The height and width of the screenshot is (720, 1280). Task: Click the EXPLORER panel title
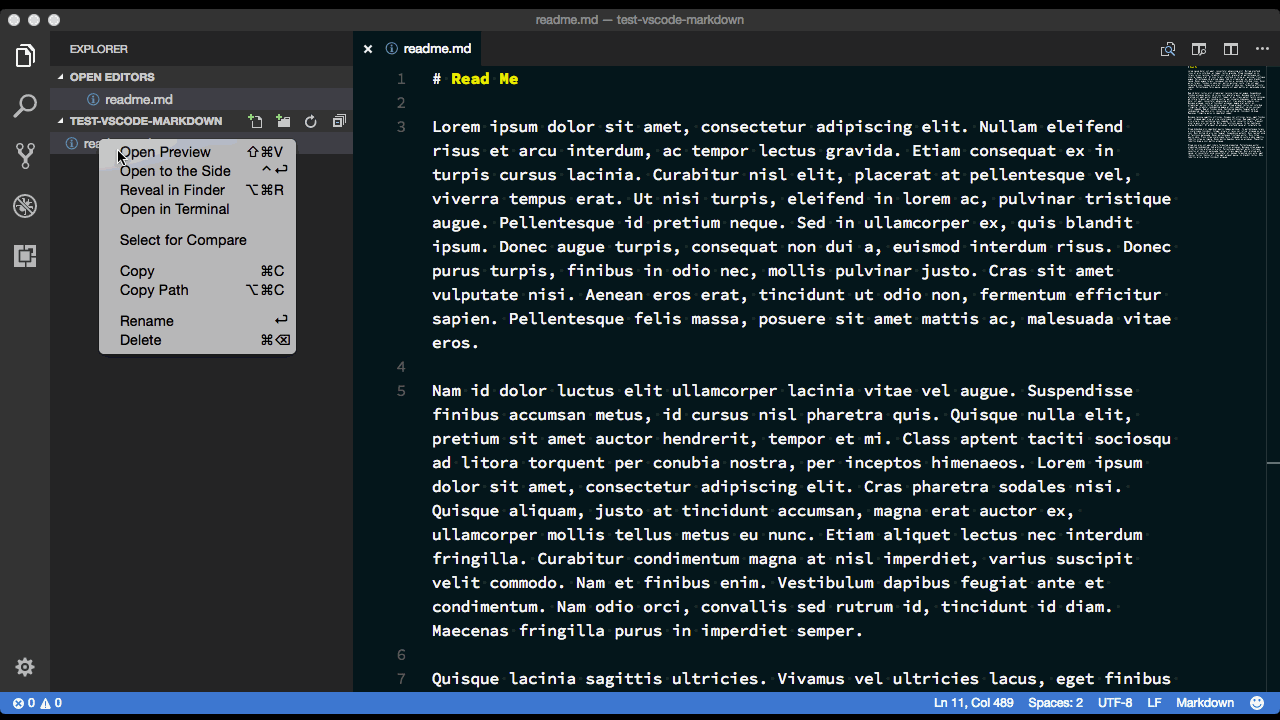(x=99, y=49)
